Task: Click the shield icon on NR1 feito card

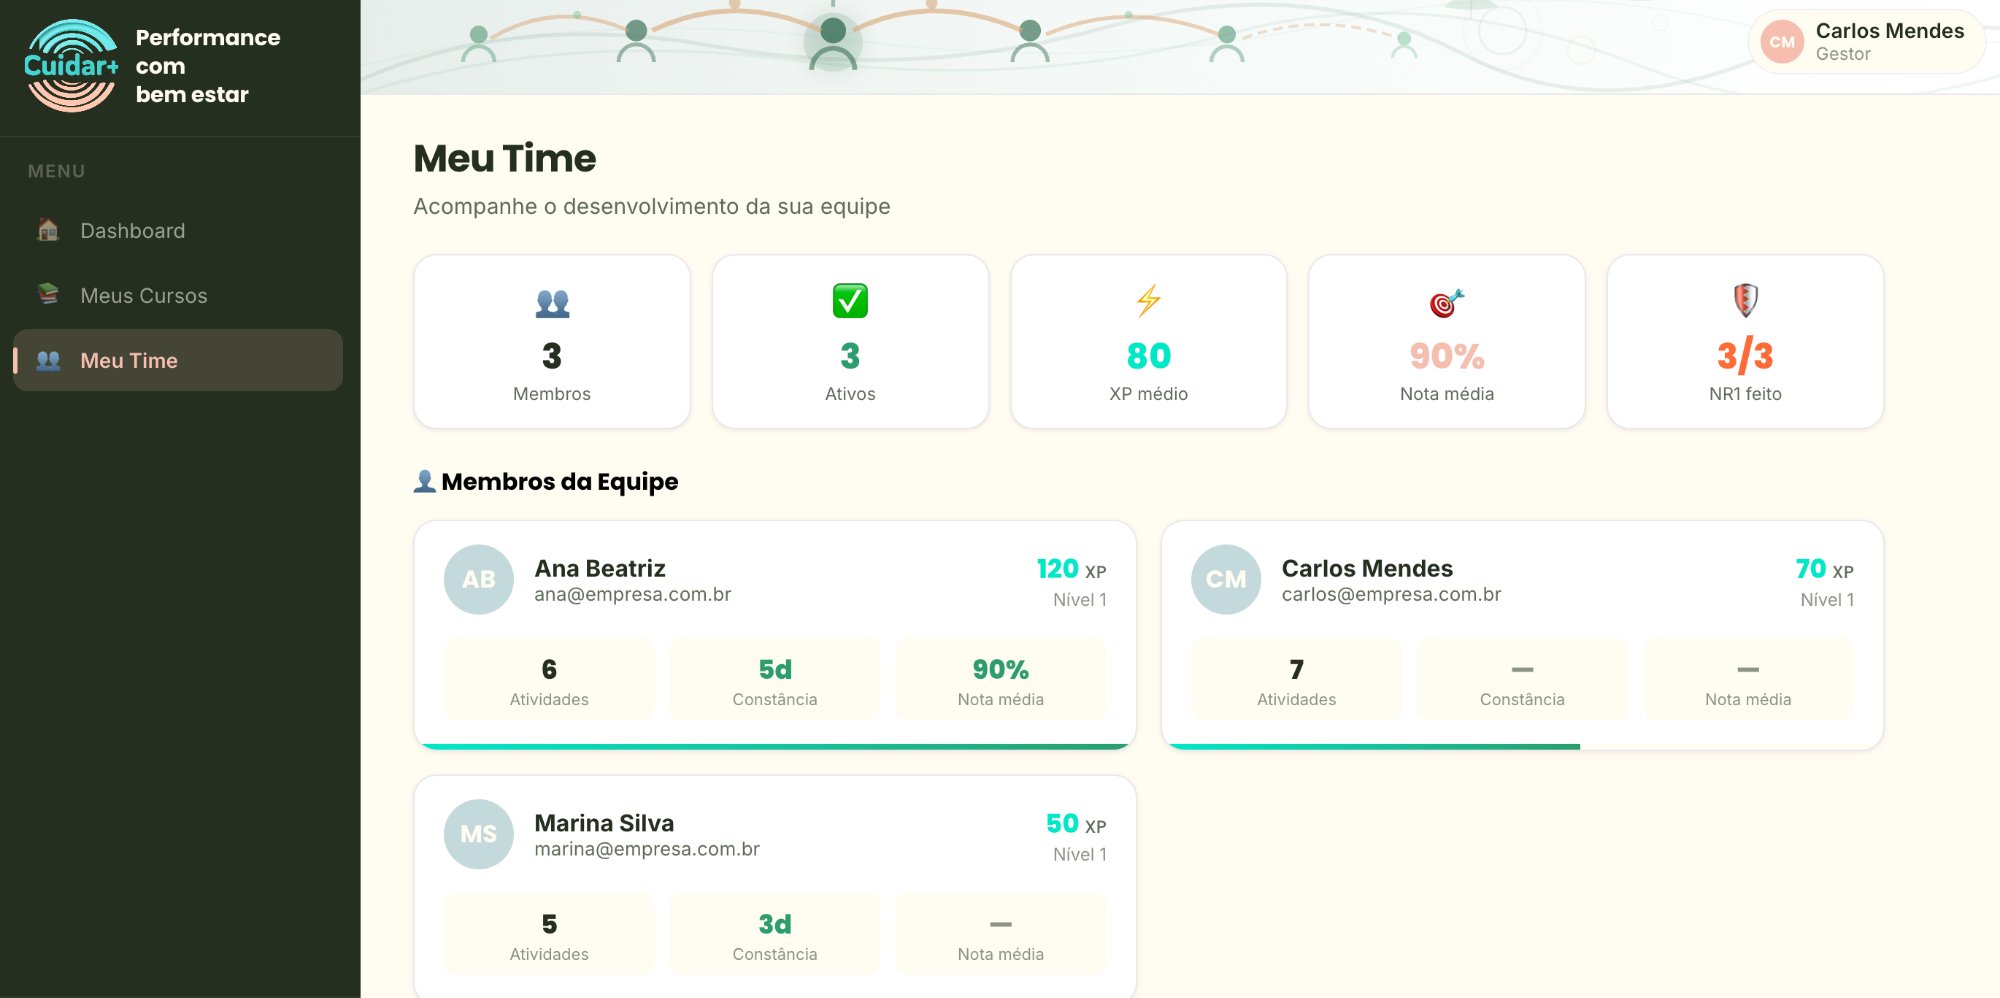Action: [x=1743, y=301]
